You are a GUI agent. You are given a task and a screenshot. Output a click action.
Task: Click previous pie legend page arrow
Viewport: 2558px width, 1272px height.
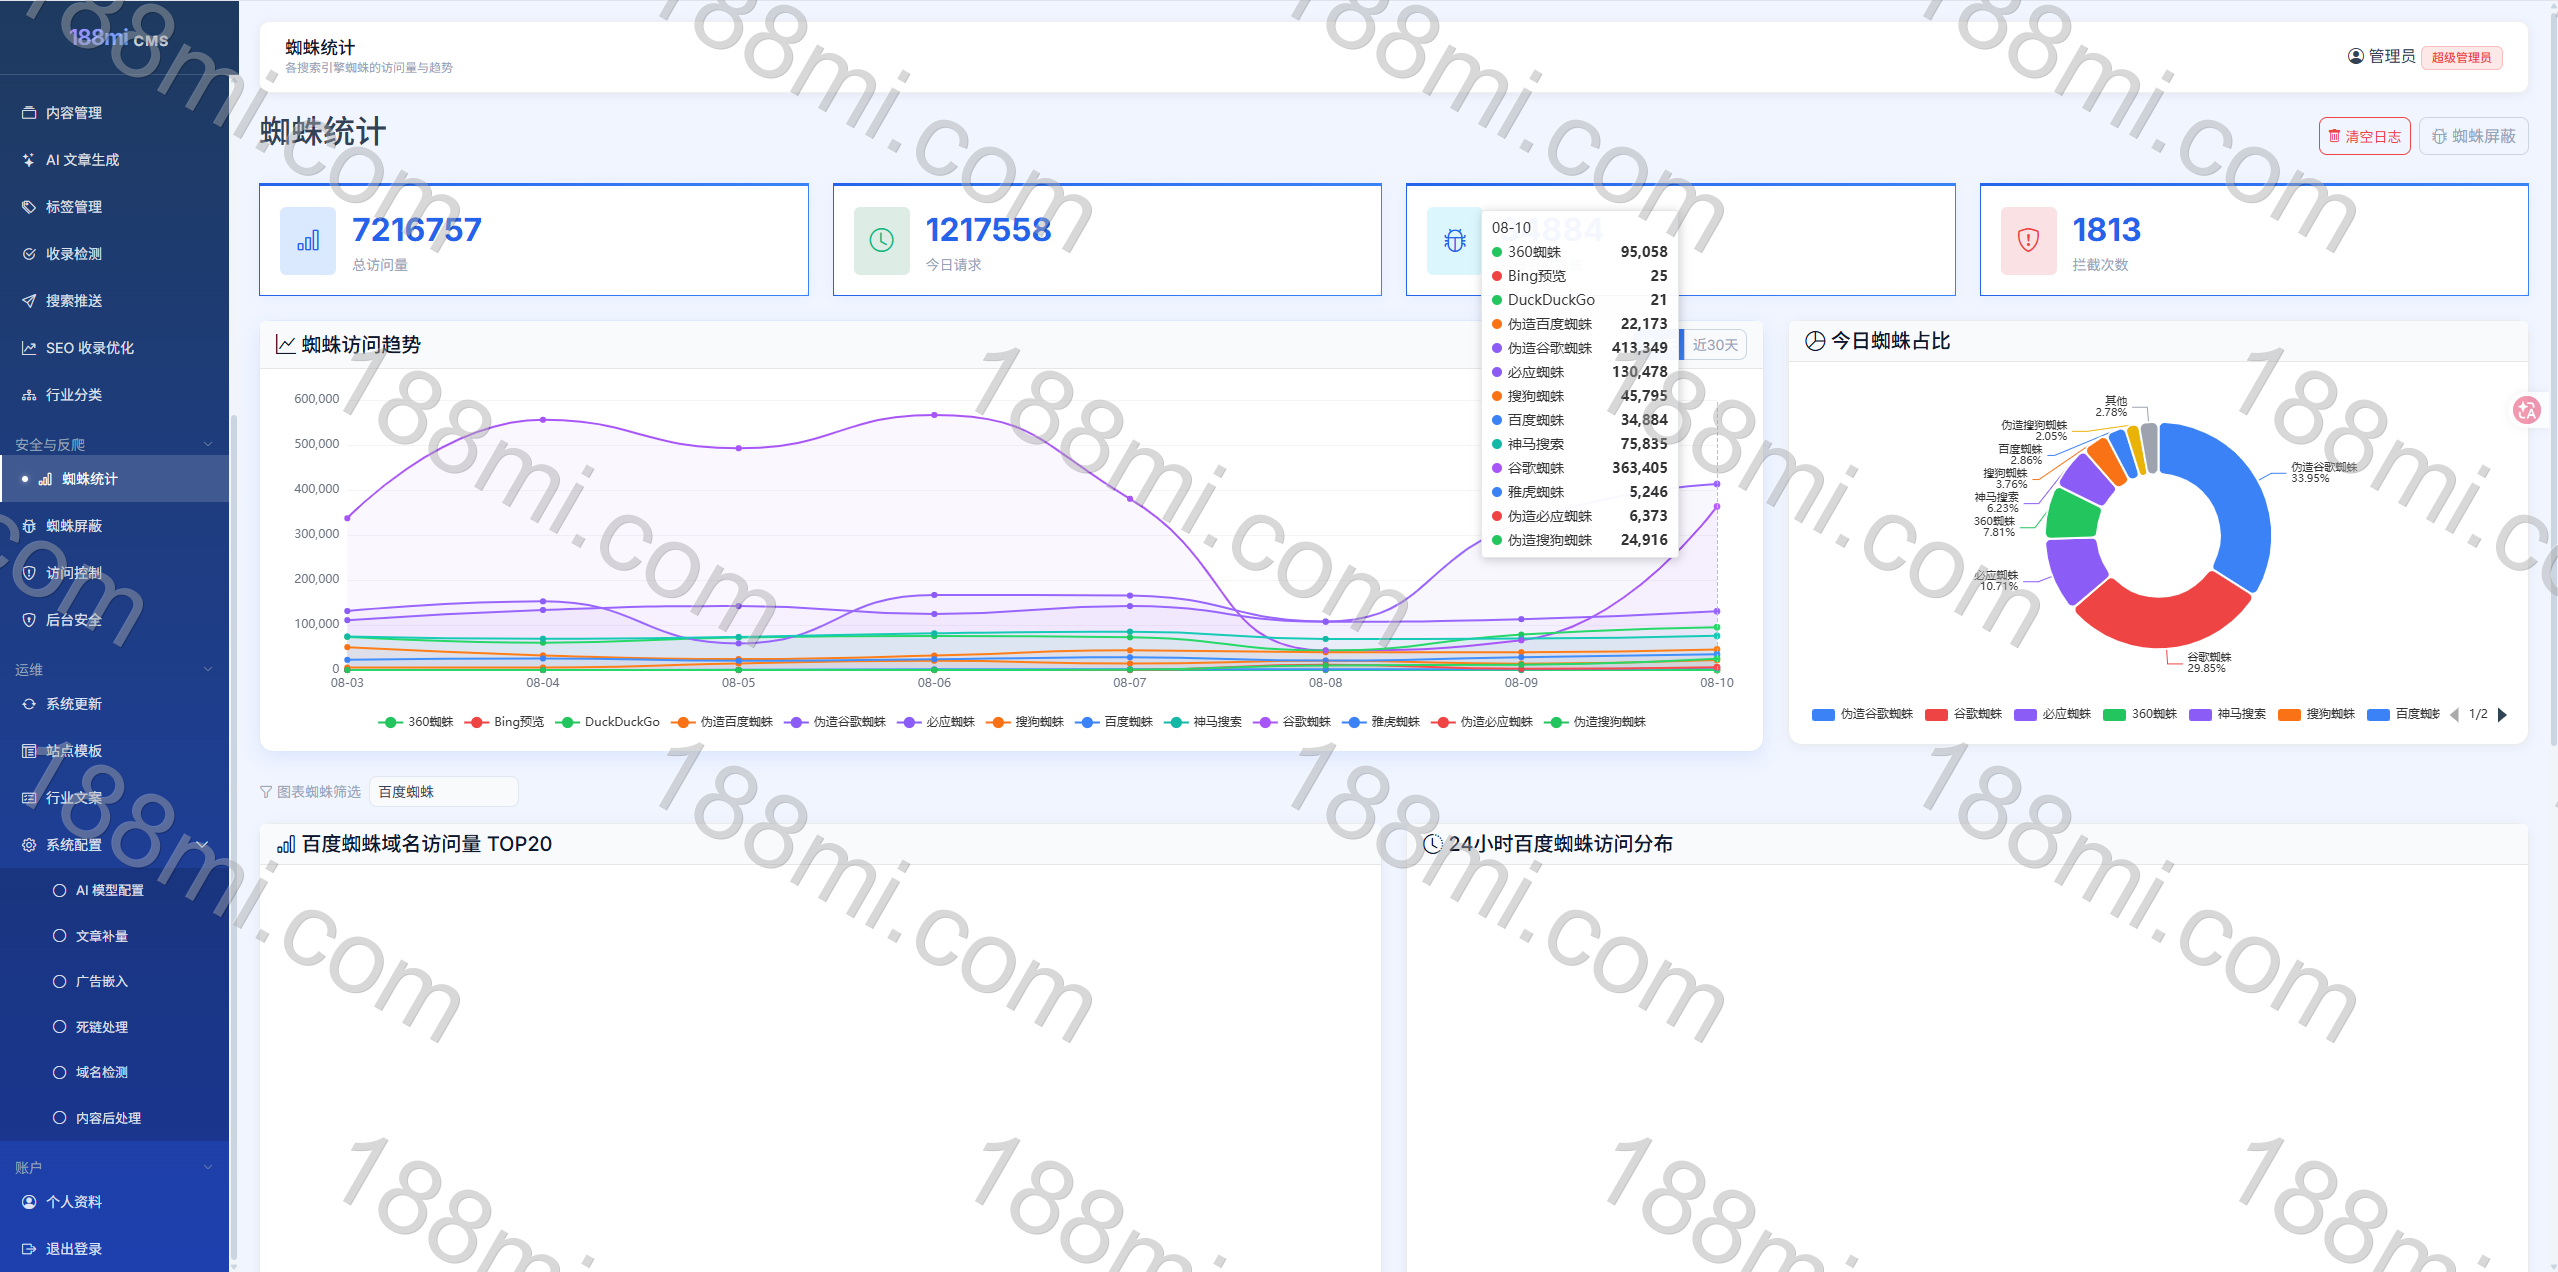pyautogui.click(x=2454, y=714)
